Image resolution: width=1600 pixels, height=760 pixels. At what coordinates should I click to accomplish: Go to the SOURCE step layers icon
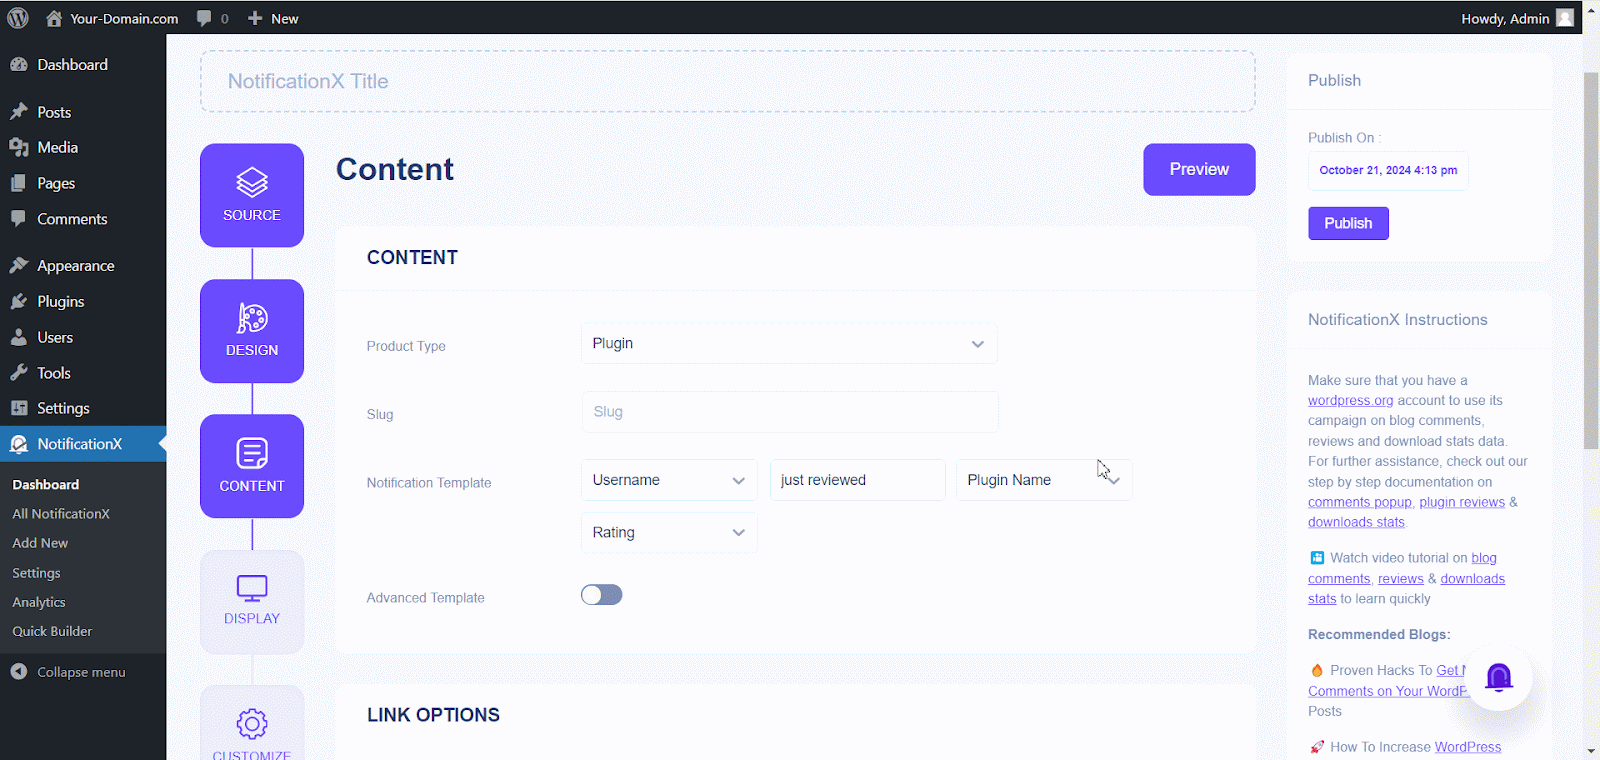pyautogui.click(x=252, y=182)
